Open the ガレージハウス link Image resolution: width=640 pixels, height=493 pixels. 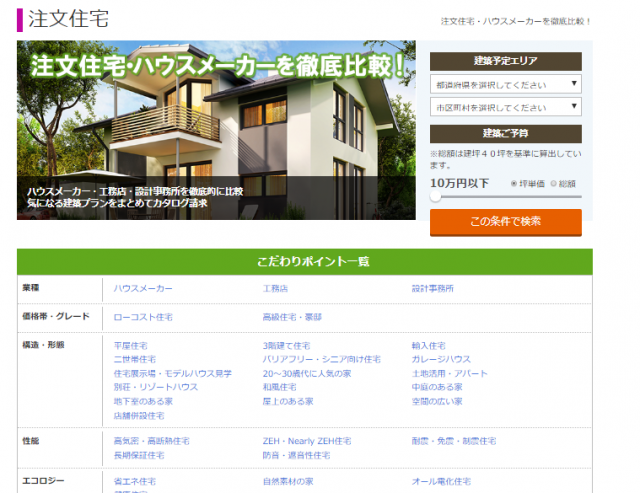pyautogui.click(x=441, y=359)
